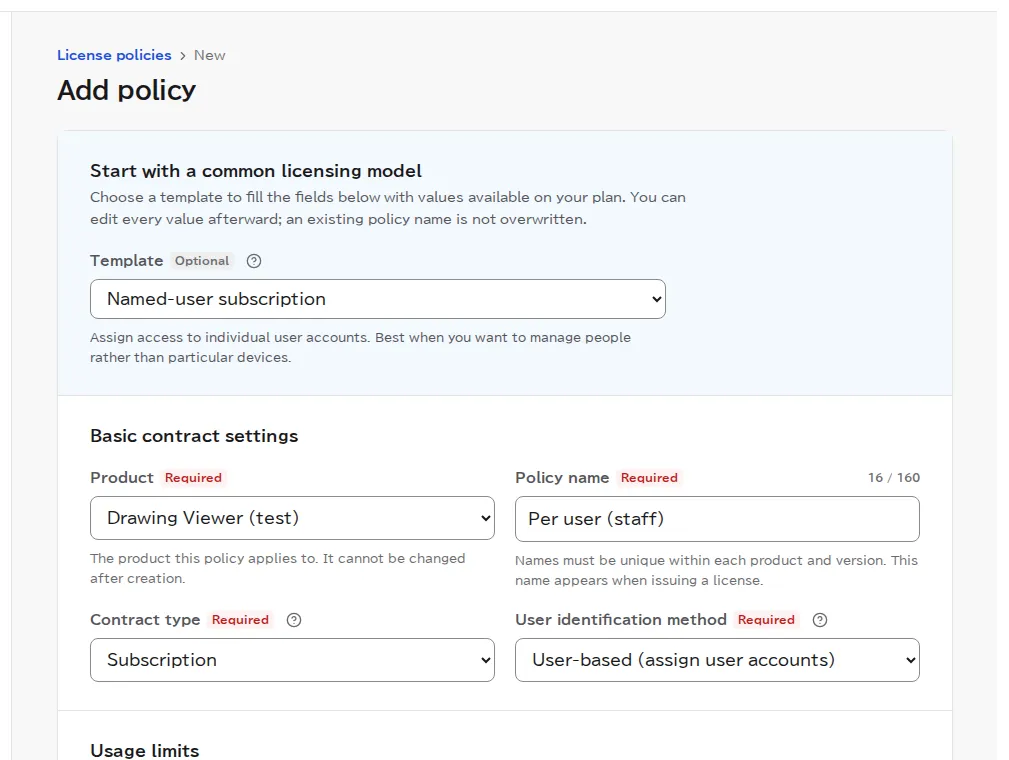Click the help icon next to Contract type
The height and width of the screenshot is (760, 1009).
(x=294, y=620)
